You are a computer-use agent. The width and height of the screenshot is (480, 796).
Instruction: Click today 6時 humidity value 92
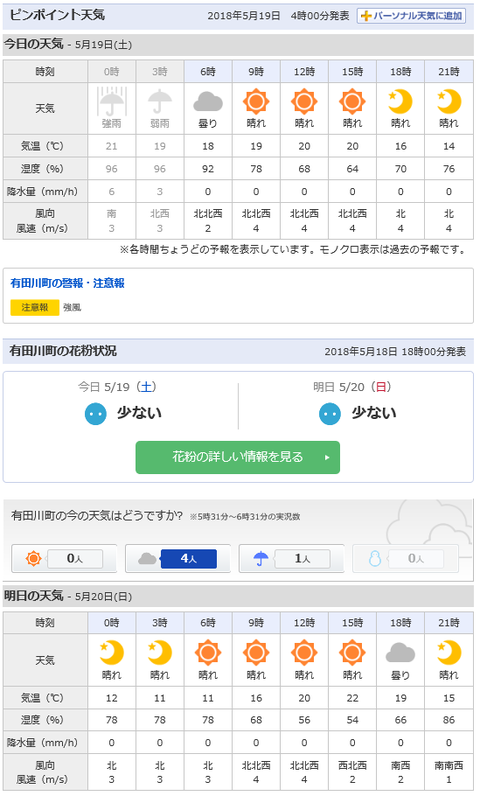tap(208, 169)
